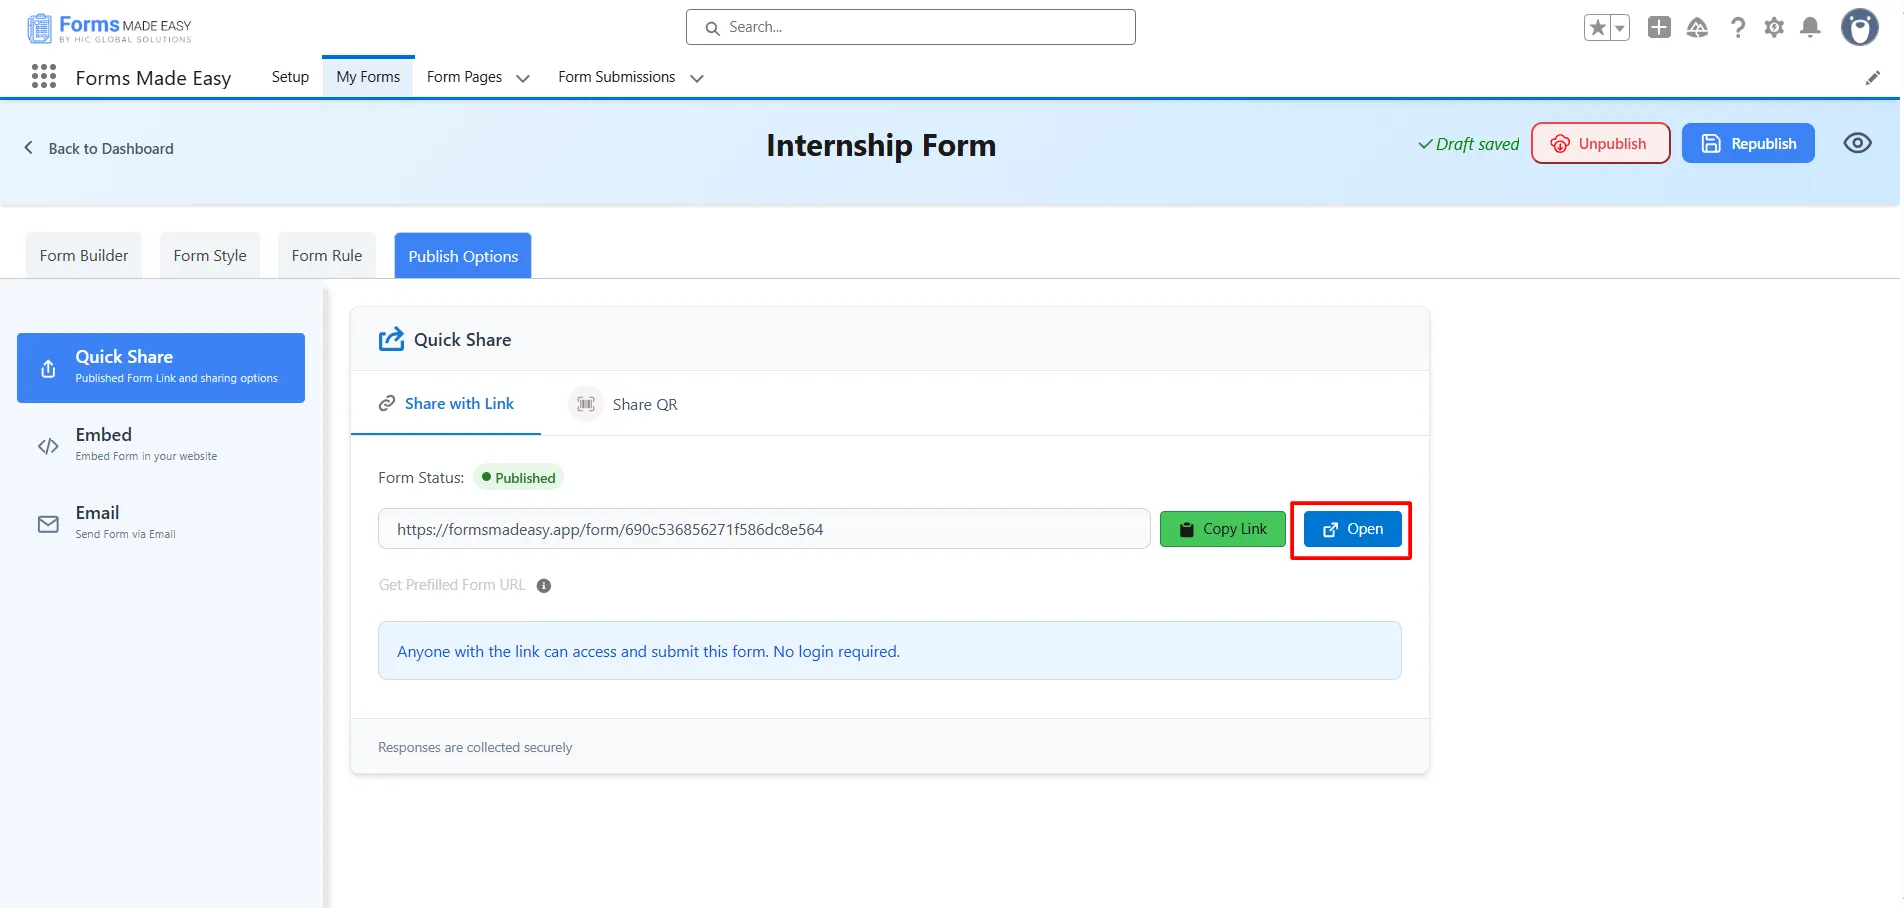Click the notifications bell icon

pos(1810,28)
